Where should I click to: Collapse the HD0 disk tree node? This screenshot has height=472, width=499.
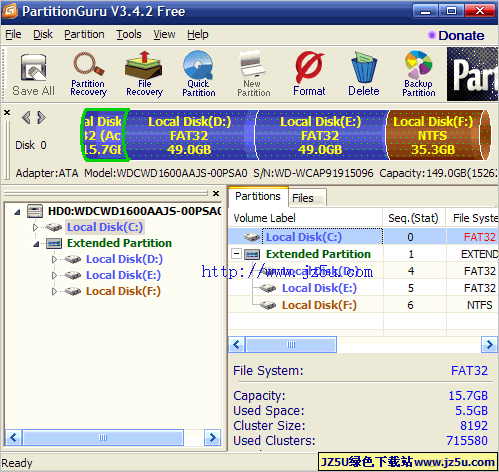point(17,212)
